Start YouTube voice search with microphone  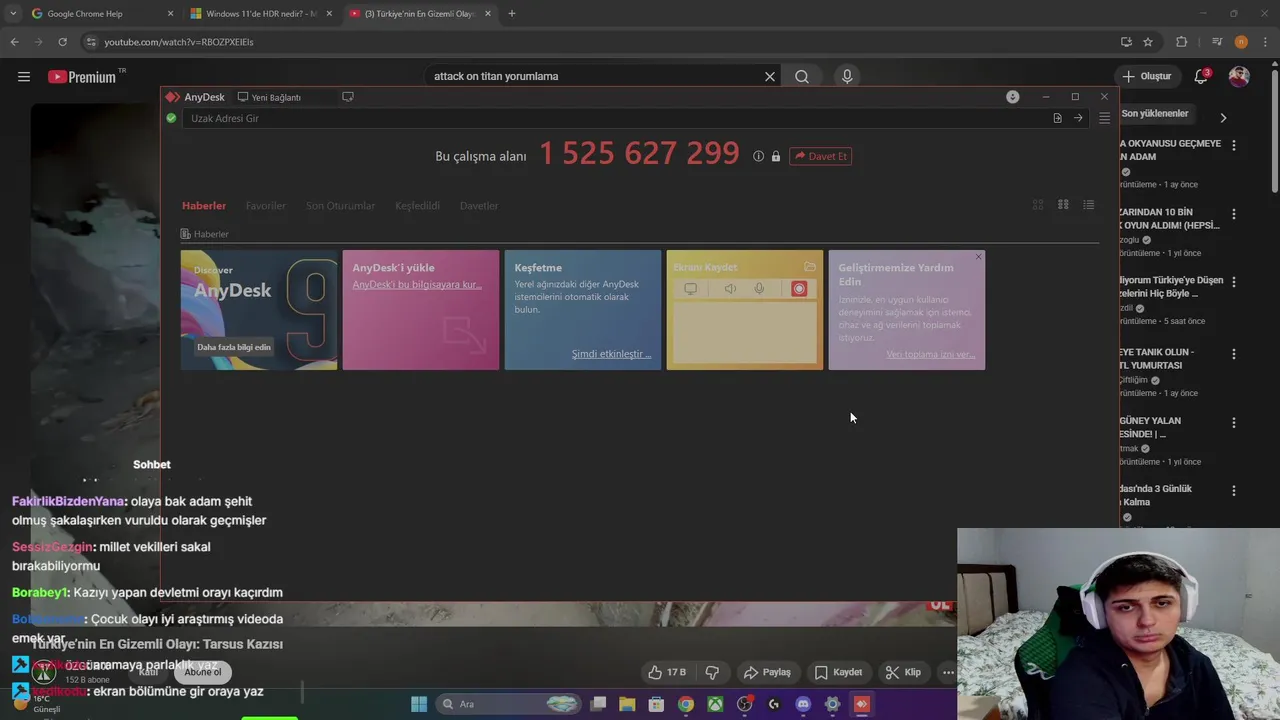(847, 76)
